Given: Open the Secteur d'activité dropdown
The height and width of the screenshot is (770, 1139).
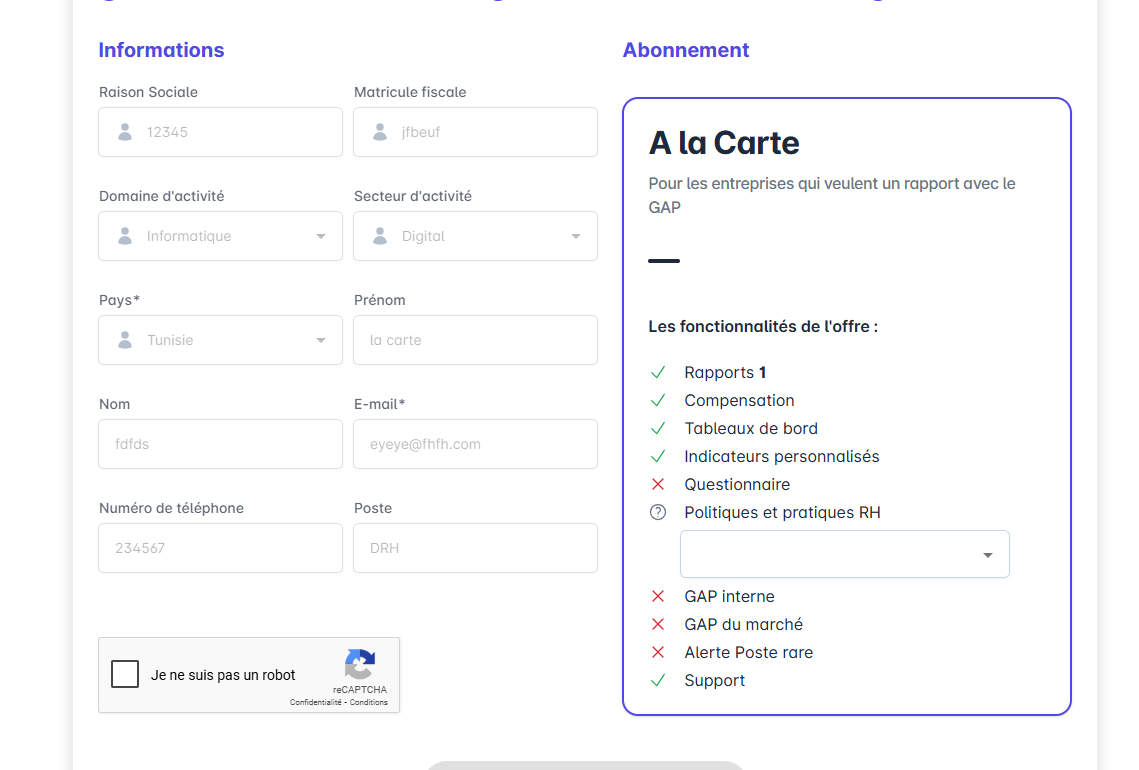Looking at the screenshot, I should coord(576,236).
